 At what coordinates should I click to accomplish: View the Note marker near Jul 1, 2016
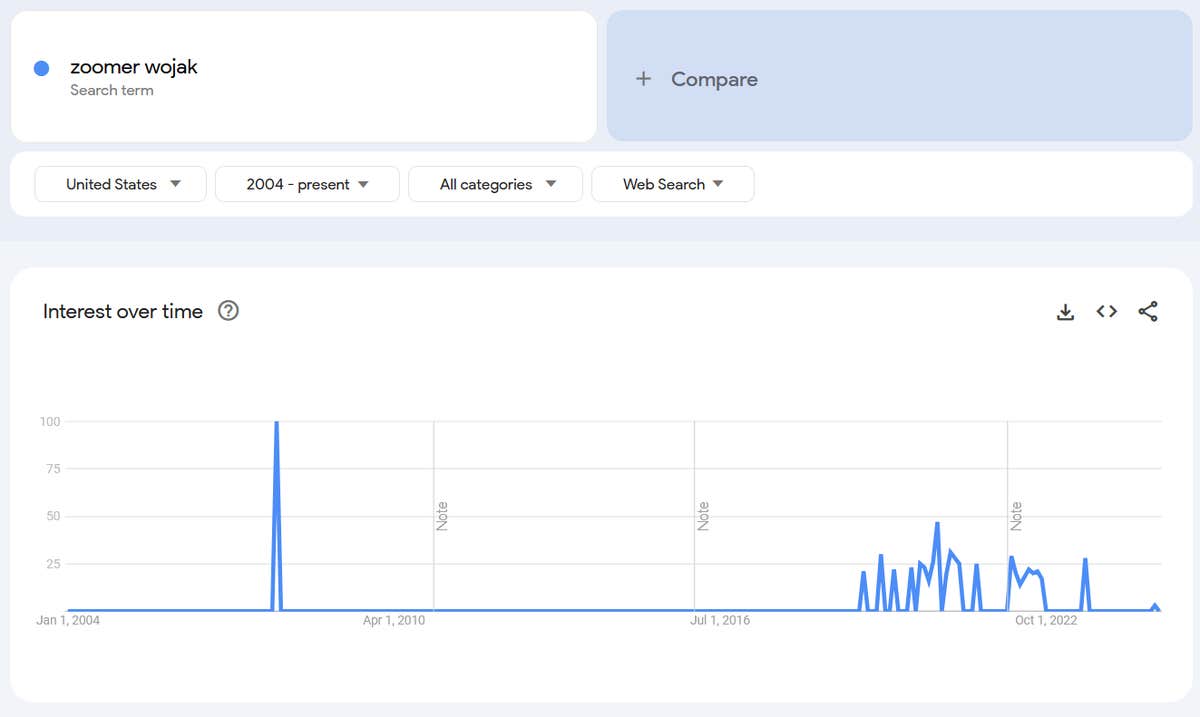[703, 515]
